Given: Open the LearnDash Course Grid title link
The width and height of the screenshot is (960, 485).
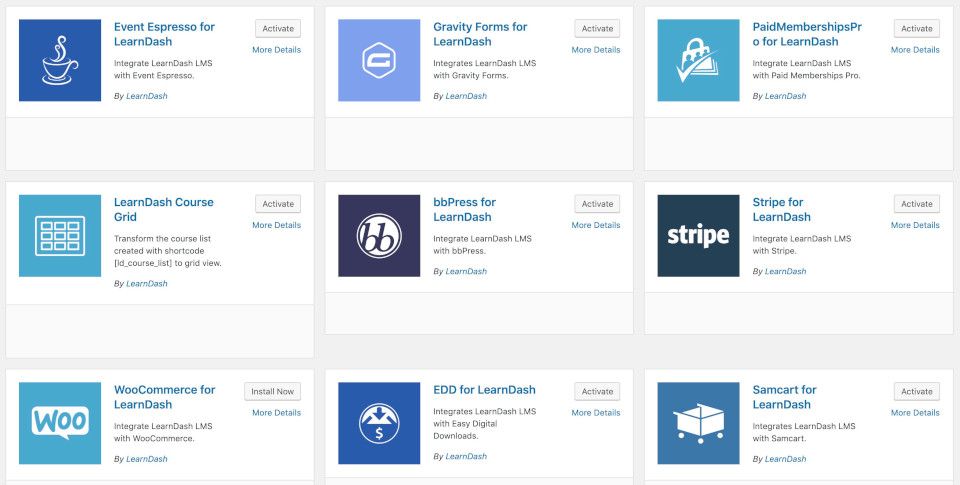Looking at the screenshot, I should (163, 209).
